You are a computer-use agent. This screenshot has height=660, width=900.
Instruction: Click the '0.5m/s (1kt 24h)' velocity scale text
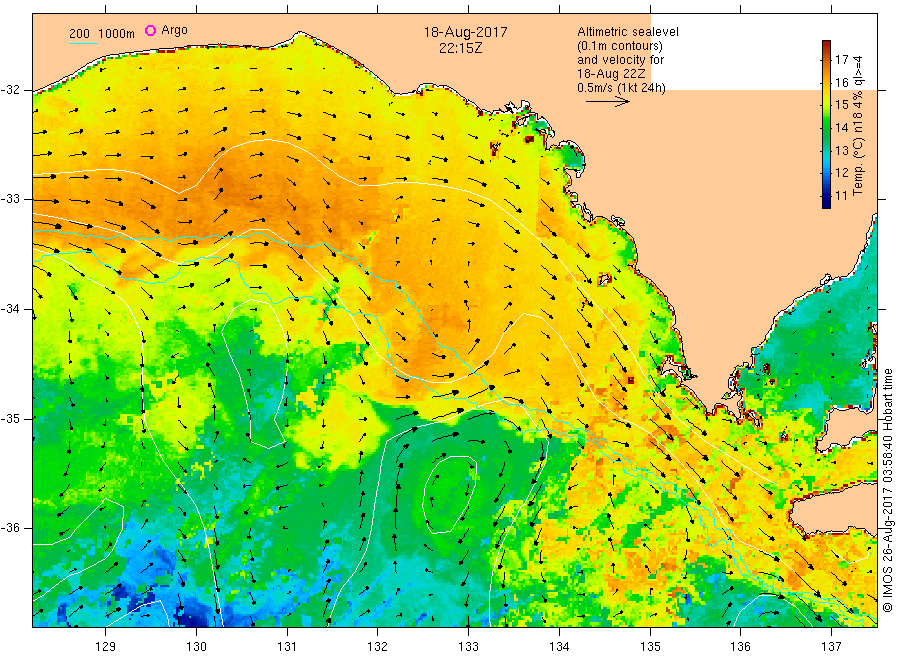621,88
